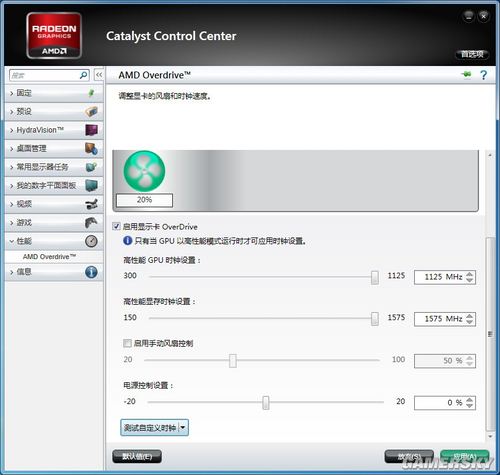500x475 pixels.
Task: Click the green fan speed icon
Action: point(144,171)
